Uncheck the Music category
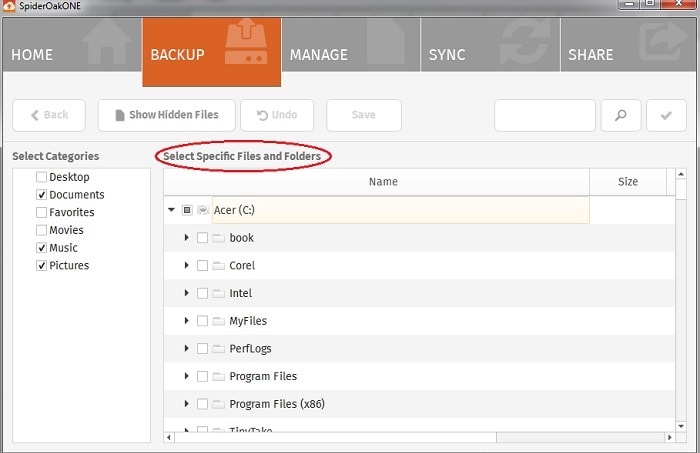Screen dimensions: 700x453 tap(42, 248)
